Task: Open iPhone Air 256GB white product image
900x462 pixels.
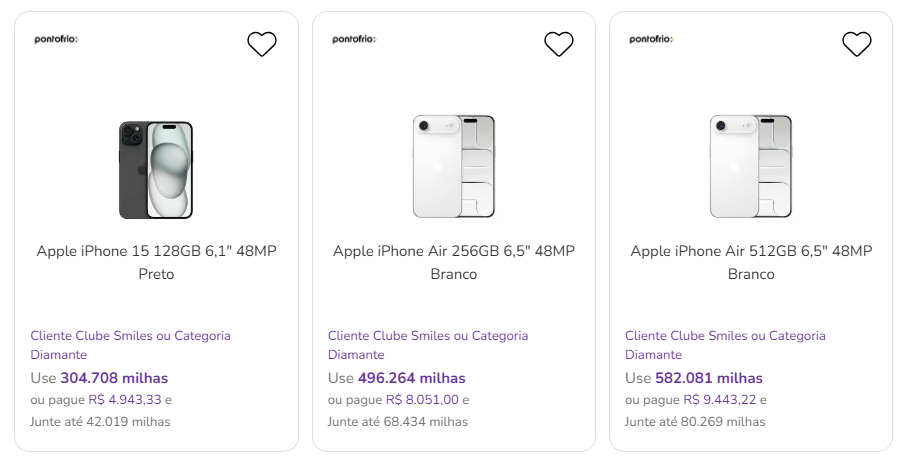Action: click(454, 166)
